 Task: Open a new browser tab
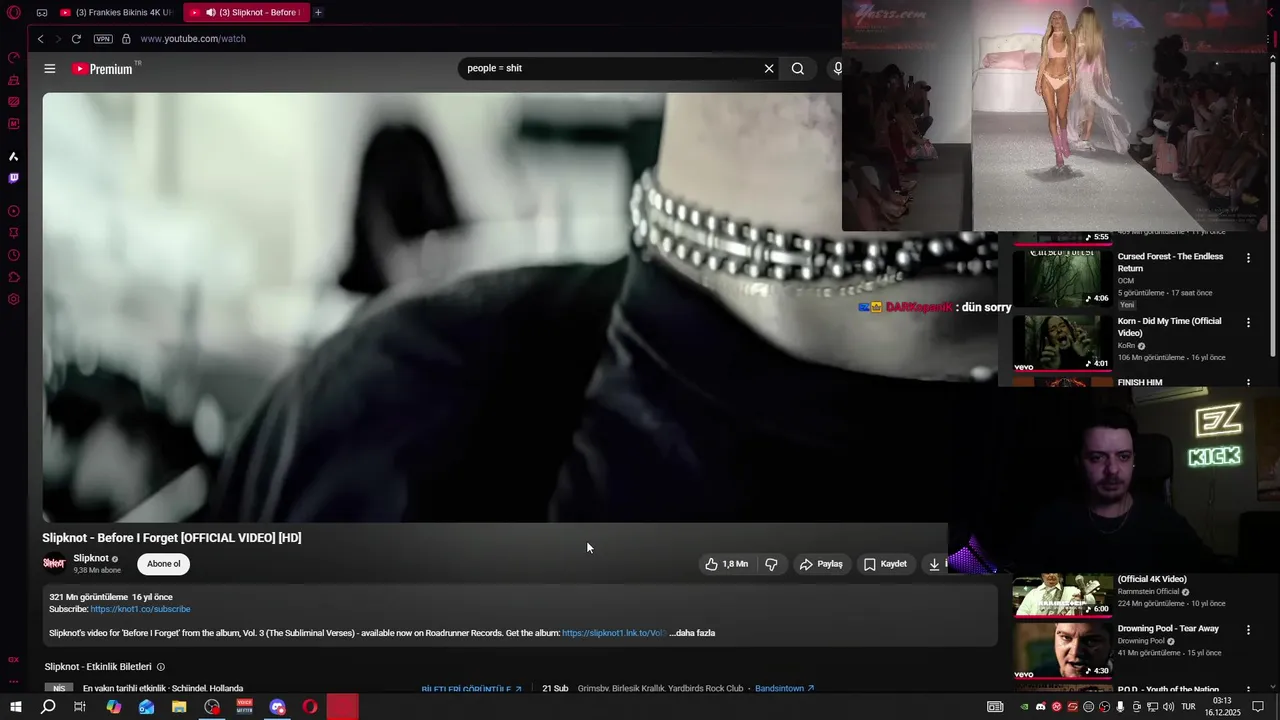pyautogui.click(x=318, y=12)
